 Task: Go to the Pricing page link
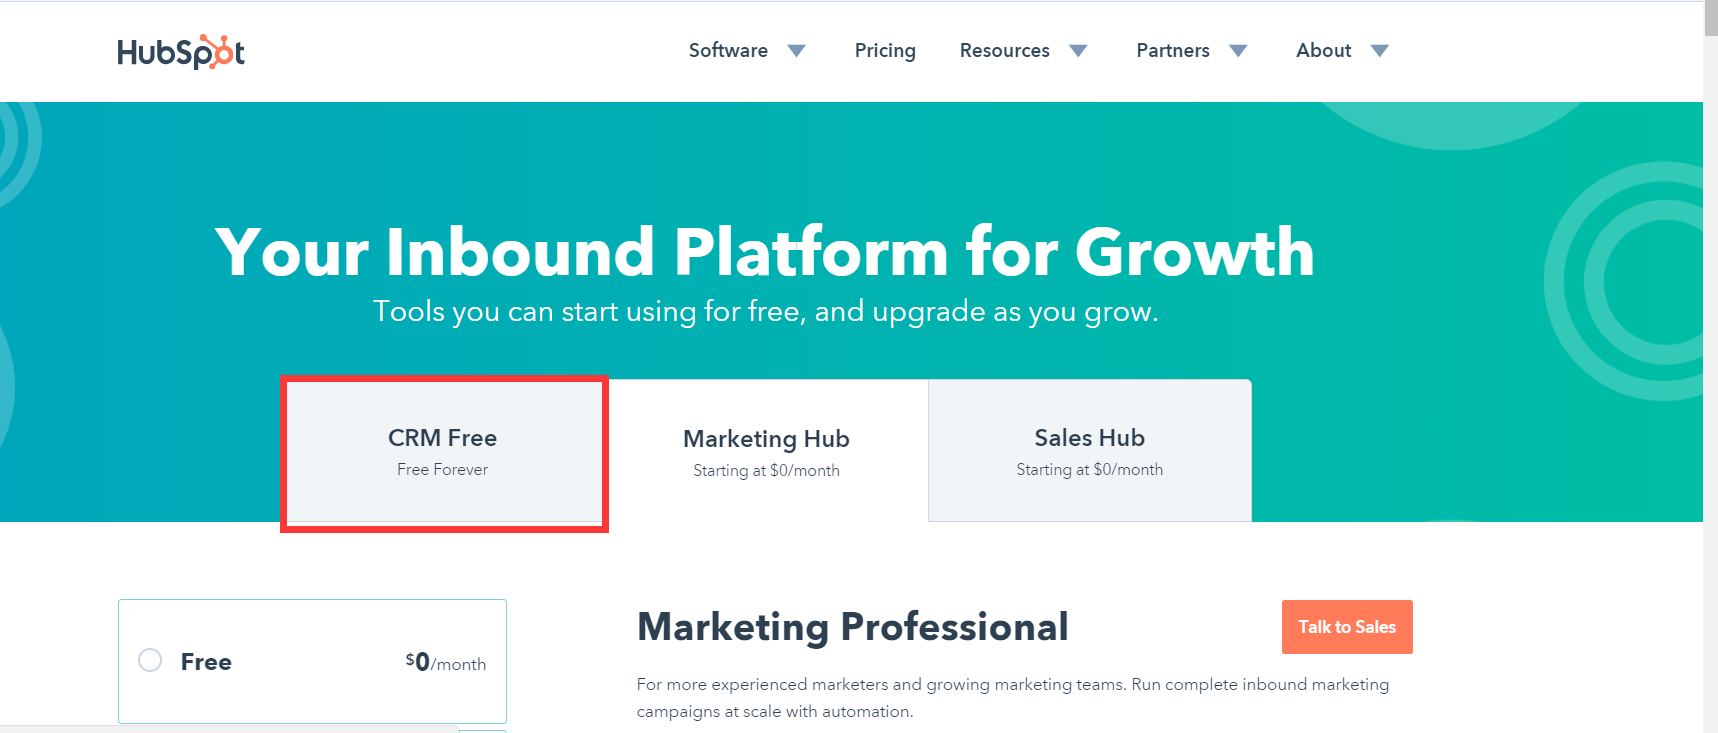(885, 51)
